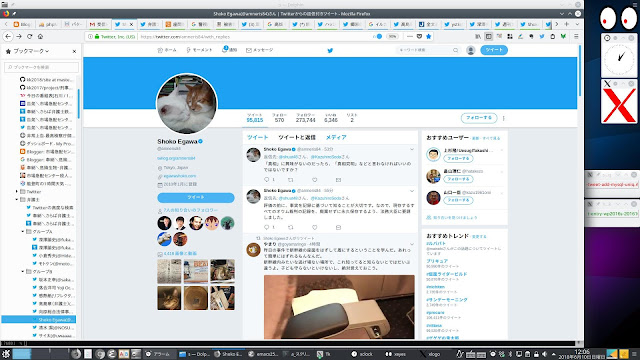Open the photo in the retweeted tweet

point(339,307)
